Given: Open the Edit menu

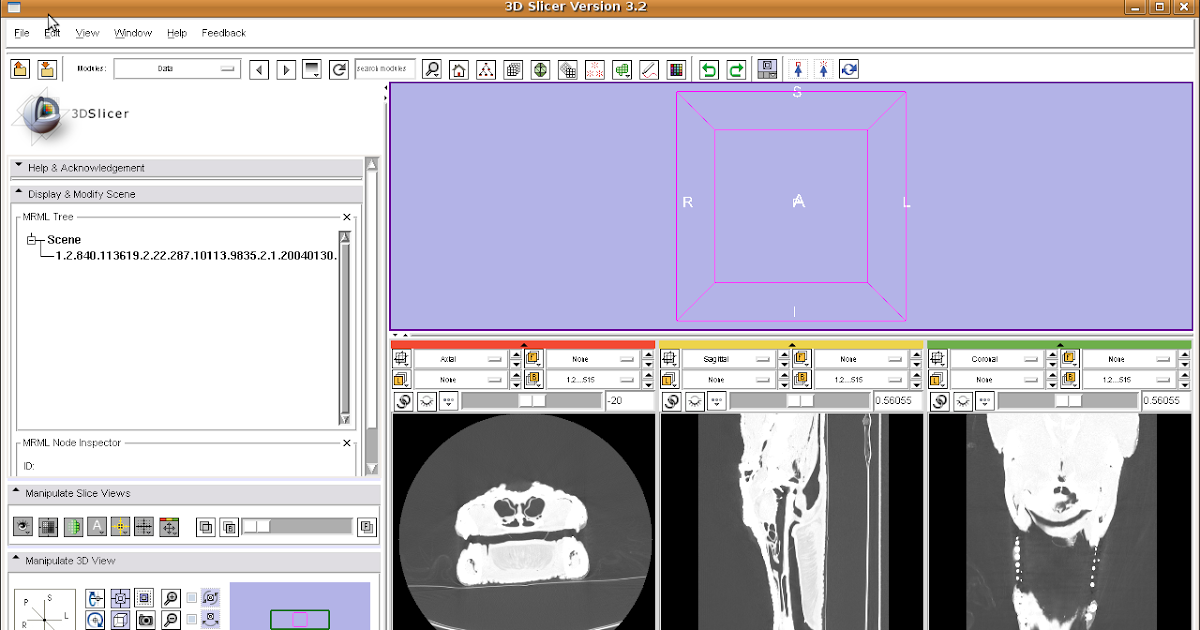Looking at the screenshot, I should pos(52,33).
